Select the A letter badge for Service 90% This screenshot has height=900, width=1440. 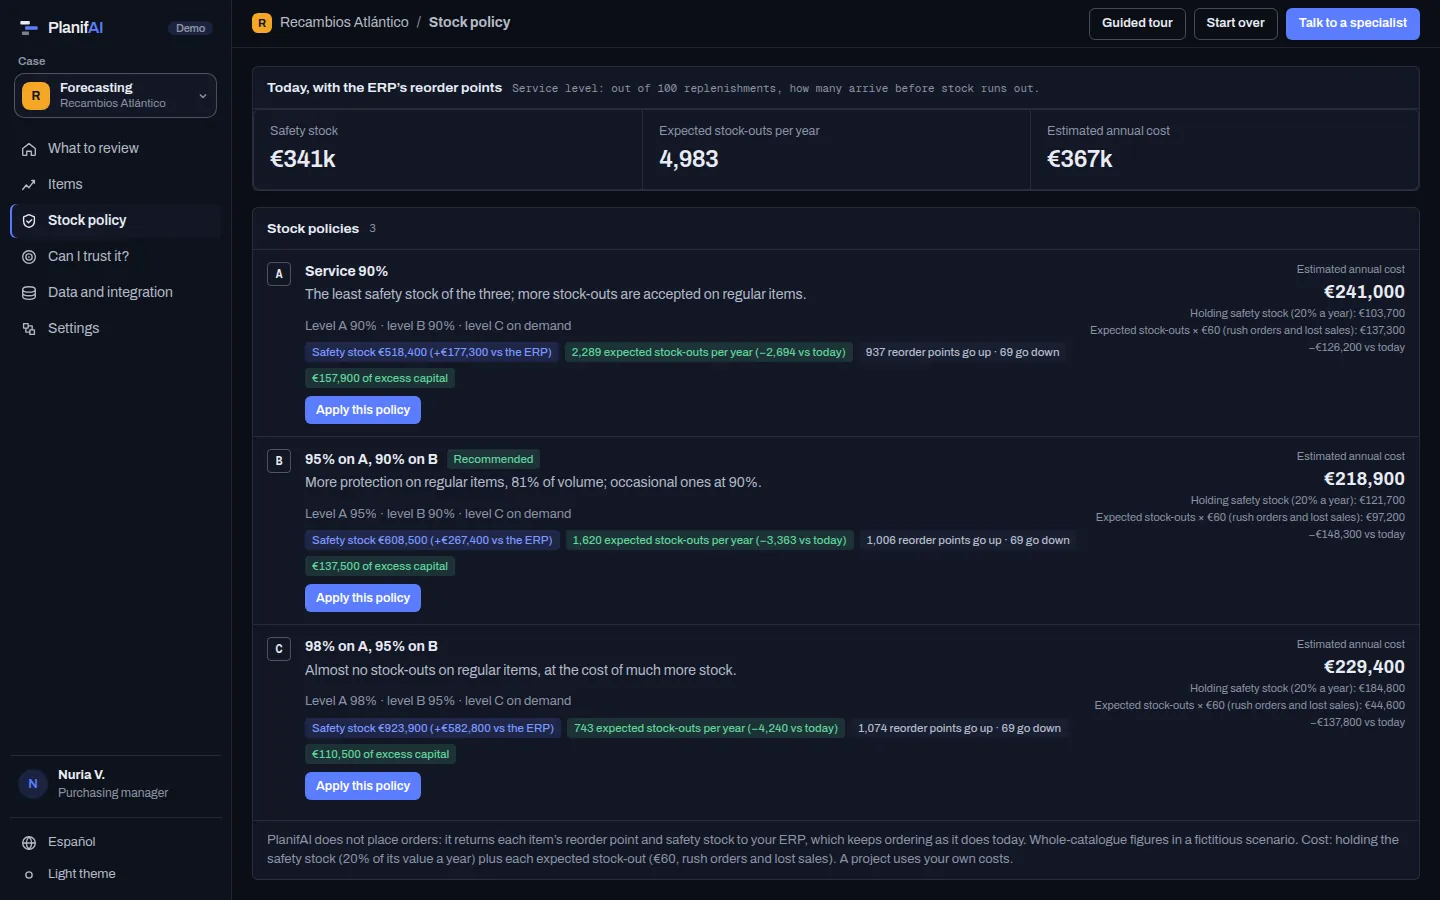(279, 274)
